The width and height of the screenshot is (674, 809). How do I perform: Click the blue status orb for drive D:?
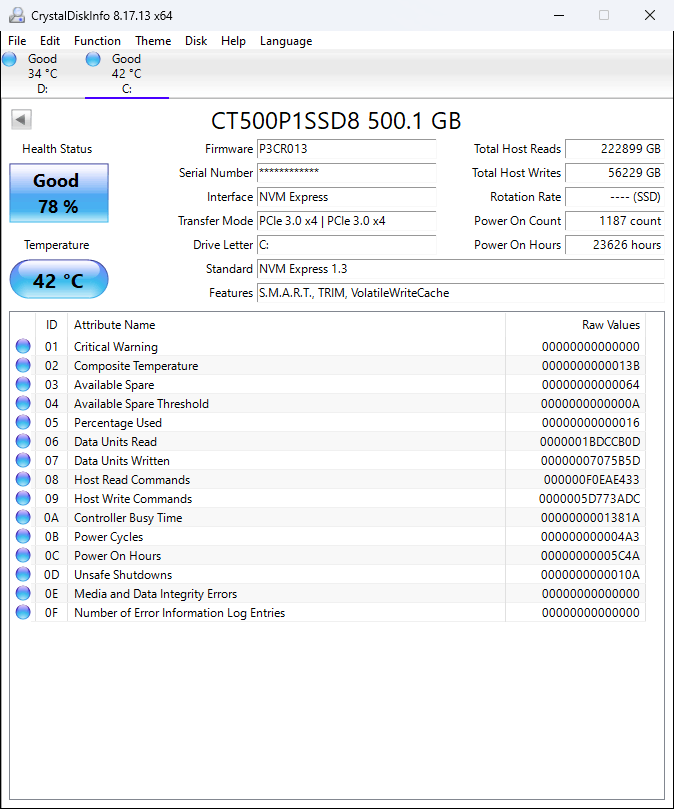pyautogui.click(x=10, y=59)
